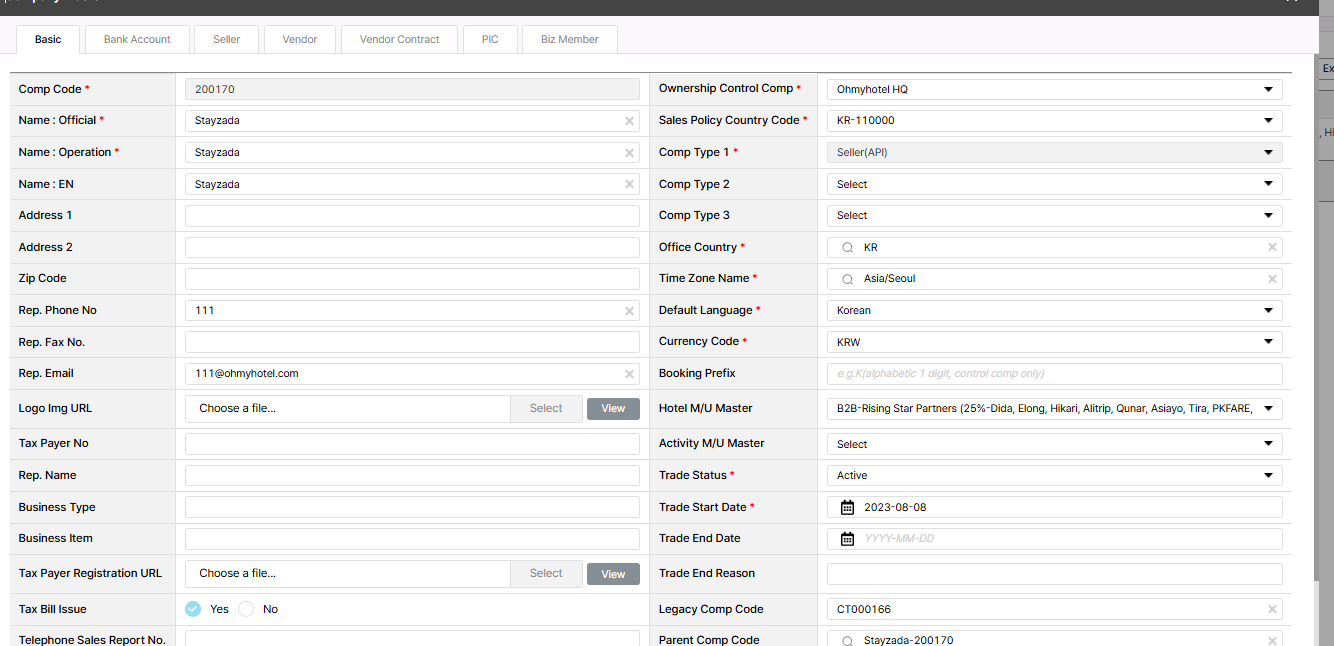The width and height of the screenshot is (1334, 646).
Task: Click the Telephone Sales Report No. input field
Action: click(412, 638)
